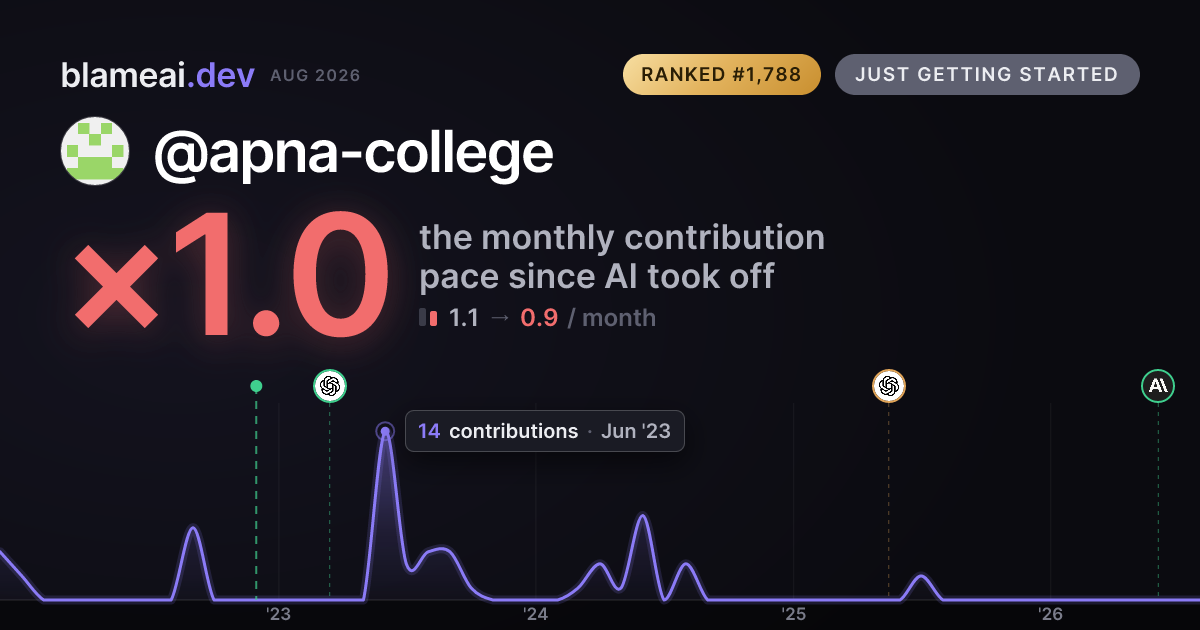Click the Anthropic logo marker
The image size is (1200, 630).
click(x=1158, y=385)
